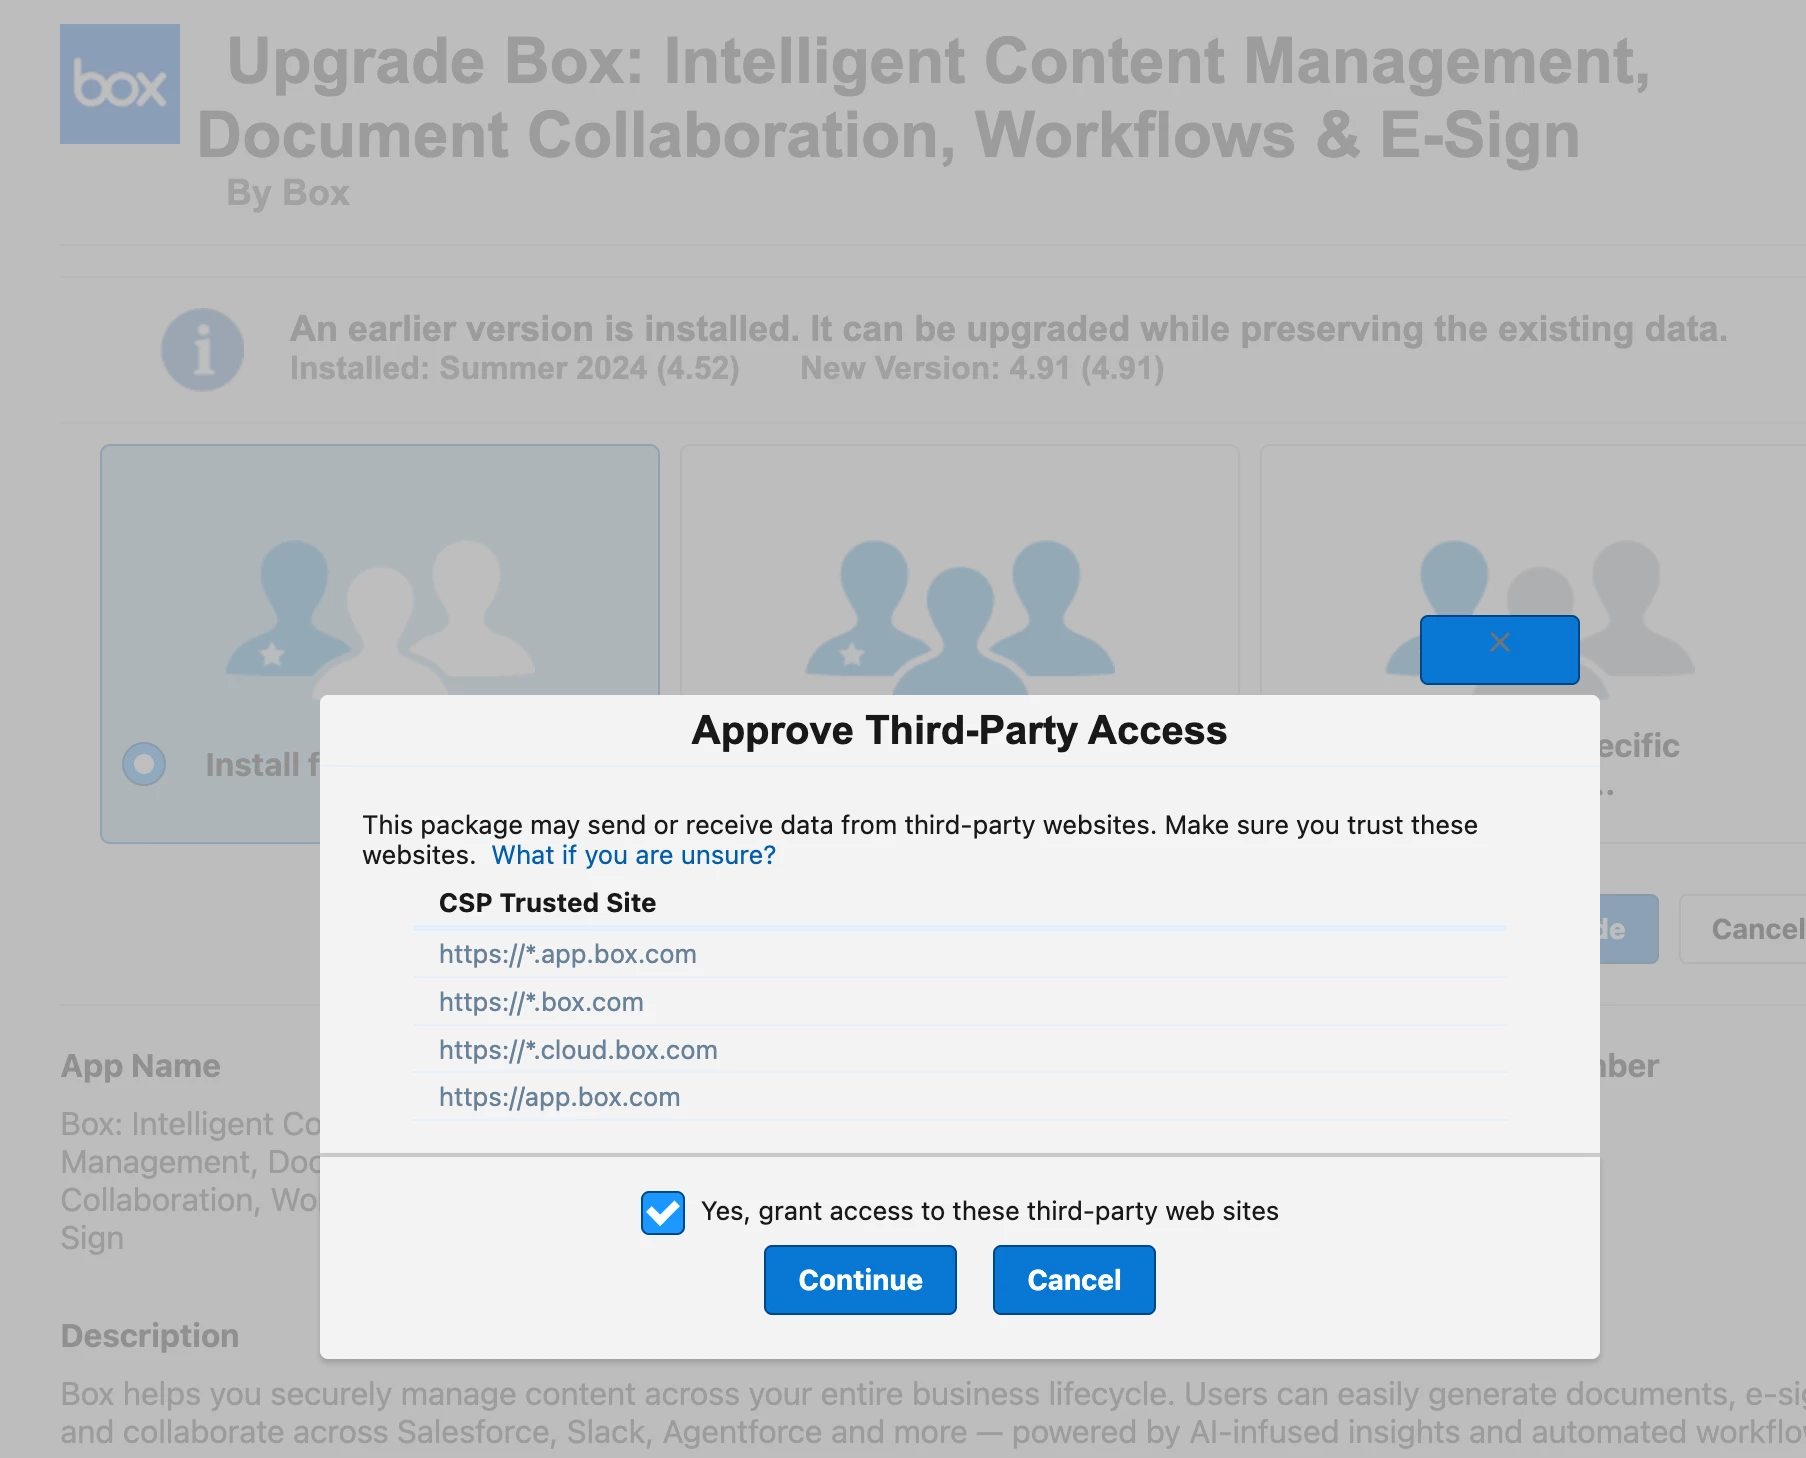Click the CSP Trusted Site column header
This screenshot has width=1806, height=1458.
(547, 903)
